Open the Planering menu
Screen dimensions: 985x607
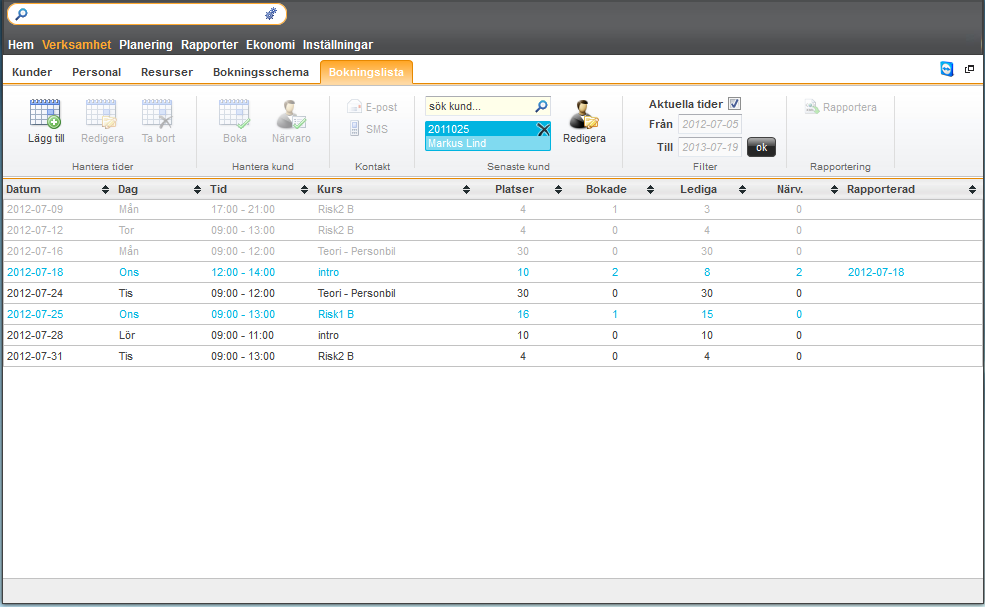click(146, 45)
